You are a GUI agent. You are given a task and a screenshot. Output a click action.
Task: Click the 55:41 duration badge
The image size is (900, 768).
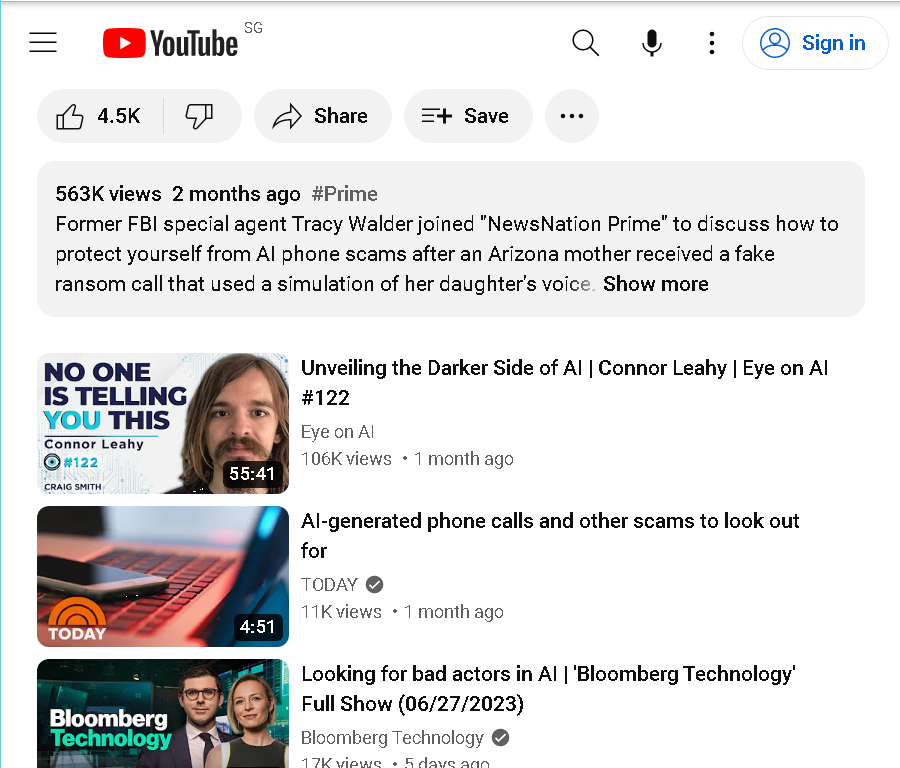coord(252,474)
